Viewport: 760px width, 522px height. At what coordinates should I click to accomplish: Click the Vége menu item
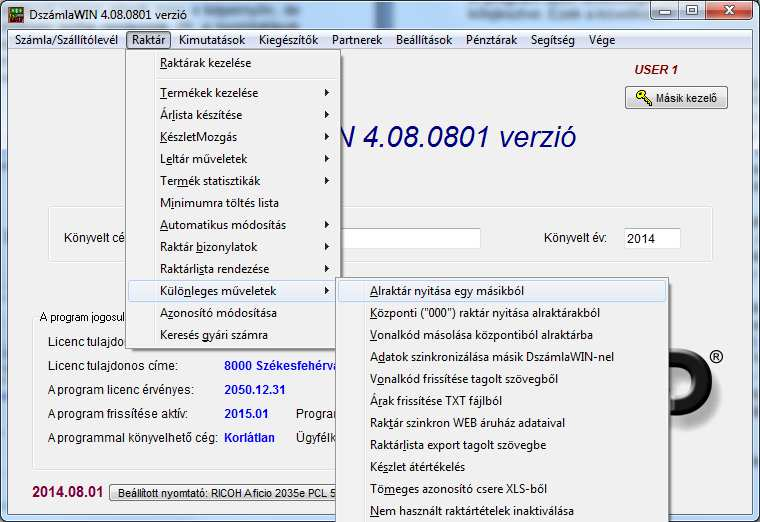click(602, 40)
